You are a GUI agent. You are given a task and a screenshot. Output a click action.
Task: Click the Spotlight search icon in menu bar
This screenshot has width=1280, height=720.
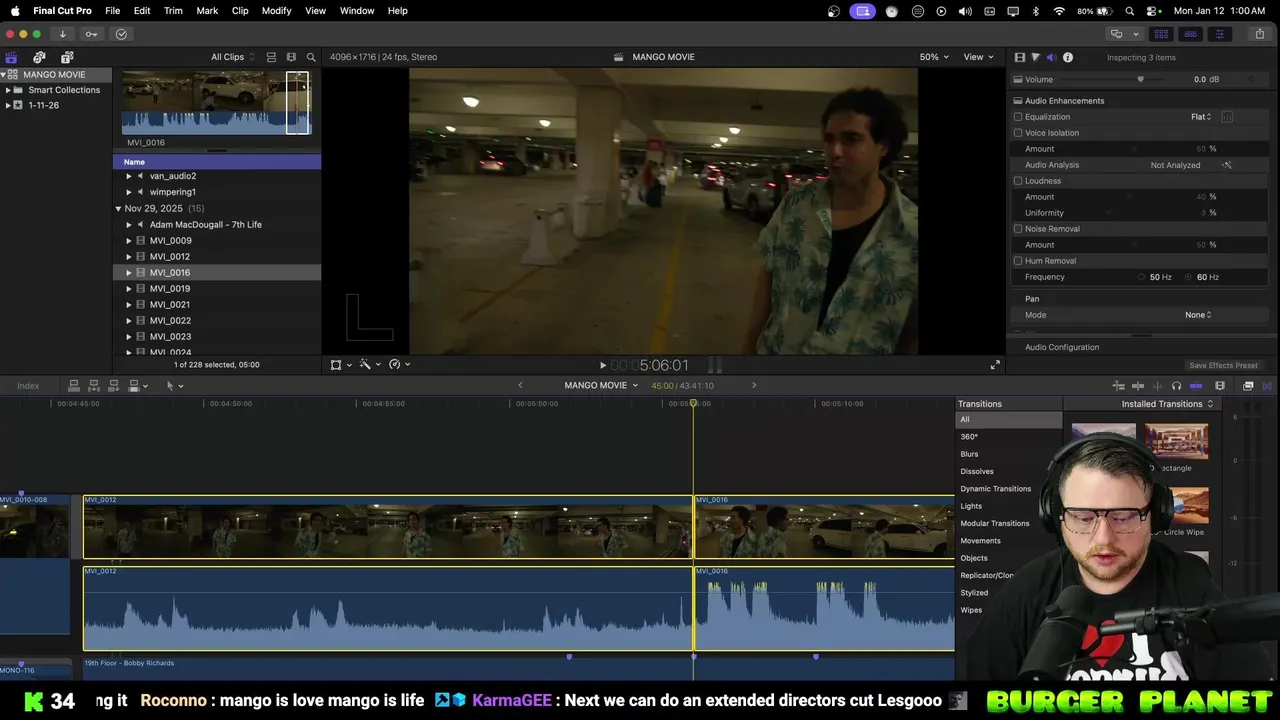coord(1130,11)
